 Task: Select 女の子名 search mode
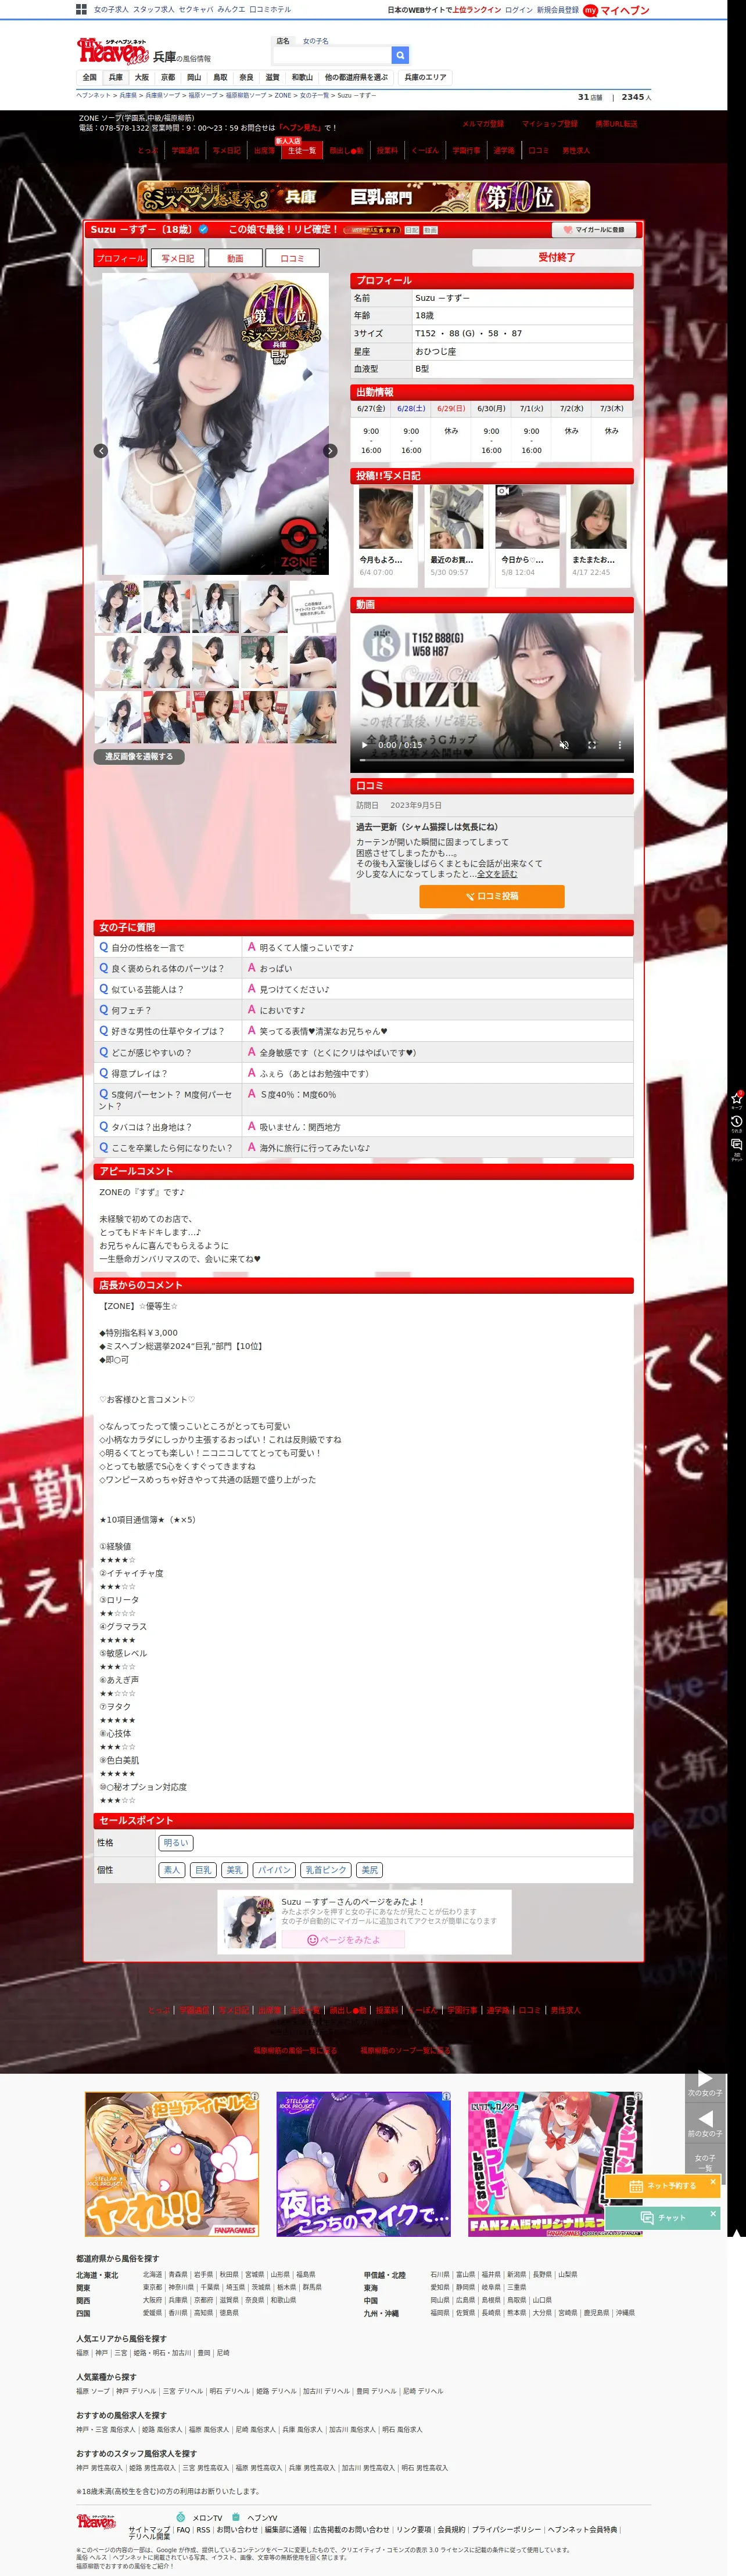(316, 41)
